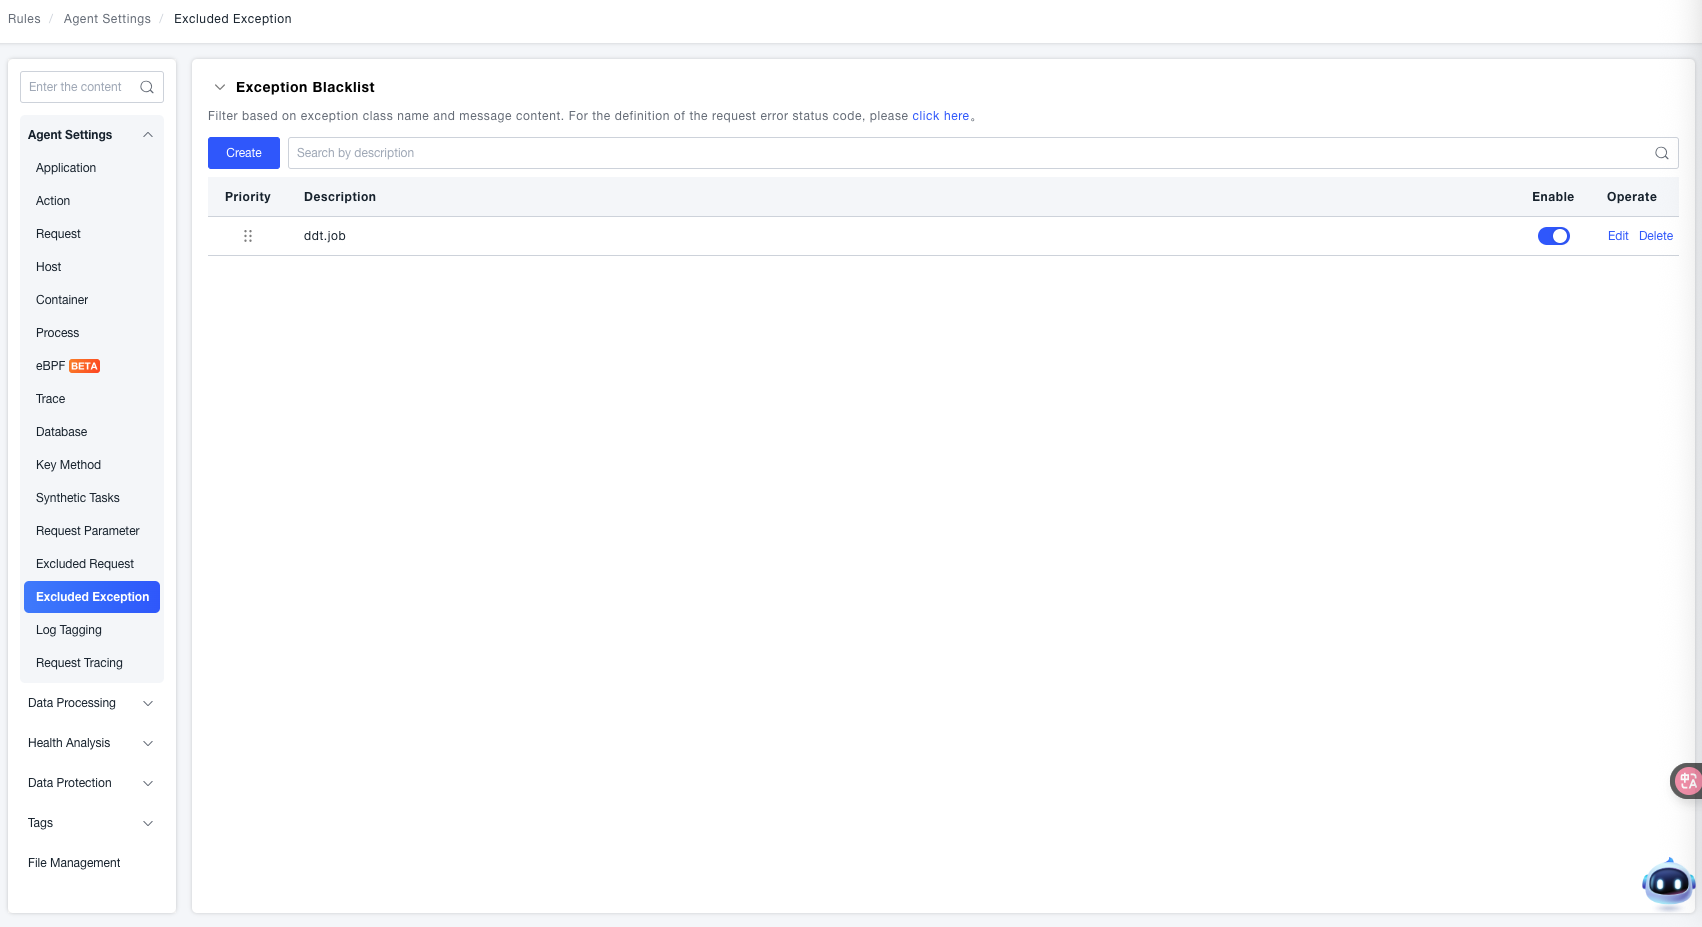Open File Management in sidebar
Screen dimensions: 1702x927
tap(74, 863)
